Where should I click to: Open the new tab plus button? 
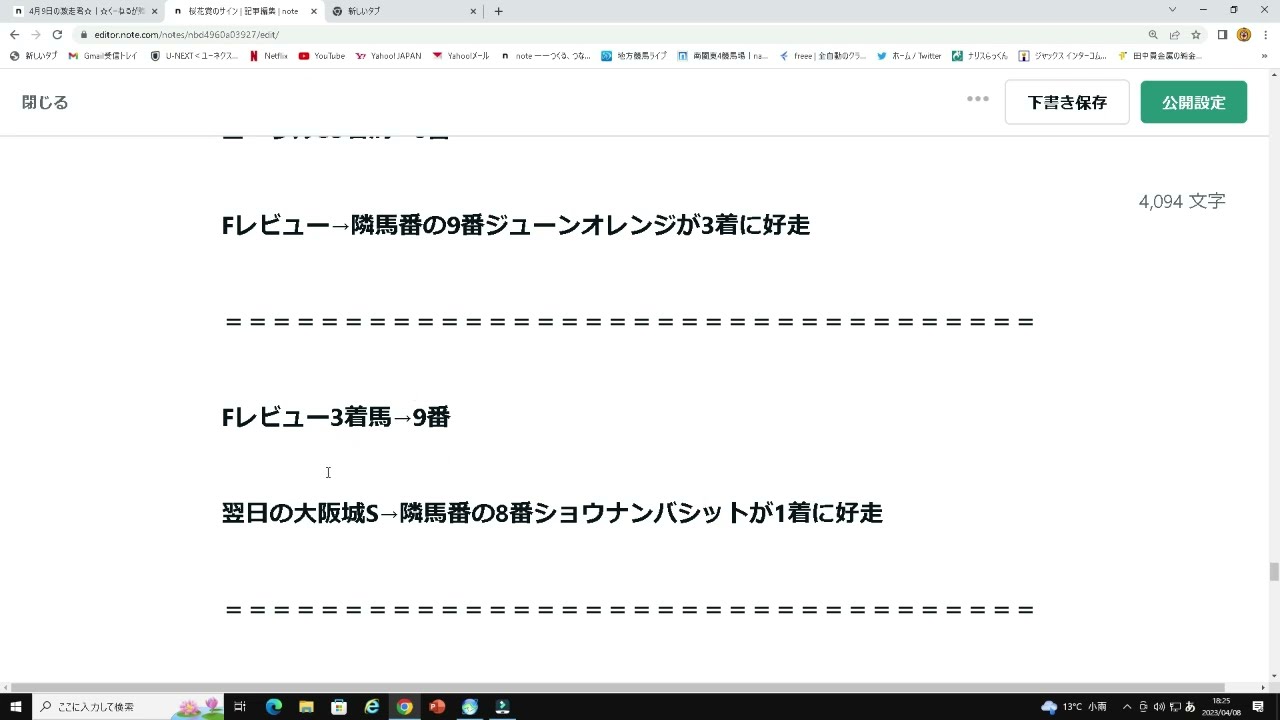499,11
